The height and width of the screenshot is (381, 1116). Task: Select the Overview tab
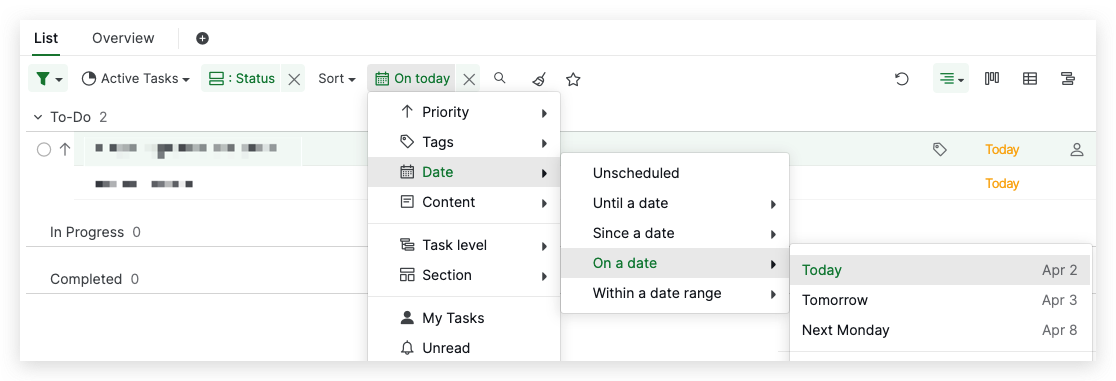coord(123,38)
